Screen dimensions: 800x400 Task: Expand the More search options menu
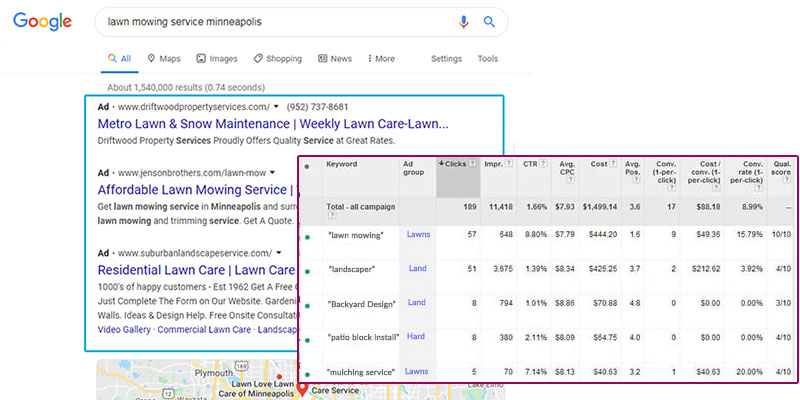pyautogui.click(x=381, y=59)
